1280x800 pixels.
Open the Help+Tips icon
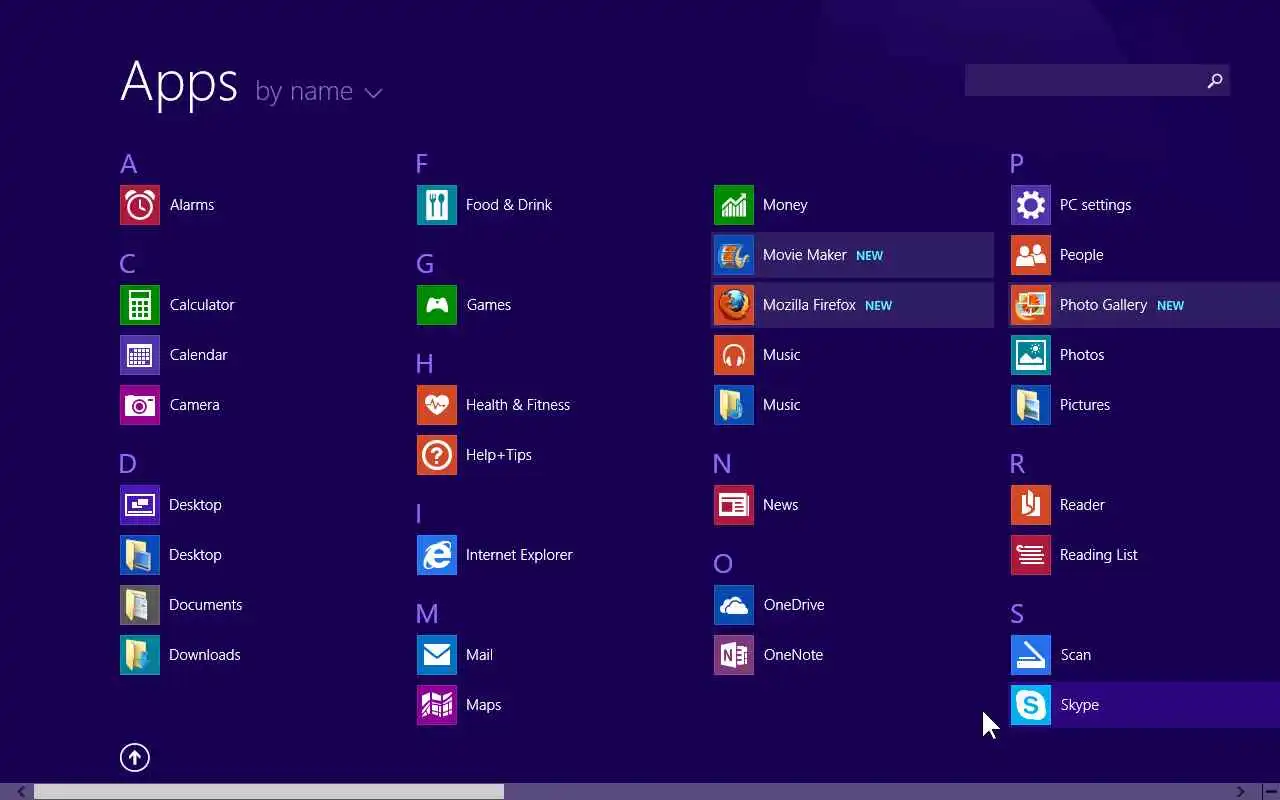point(437,455)
